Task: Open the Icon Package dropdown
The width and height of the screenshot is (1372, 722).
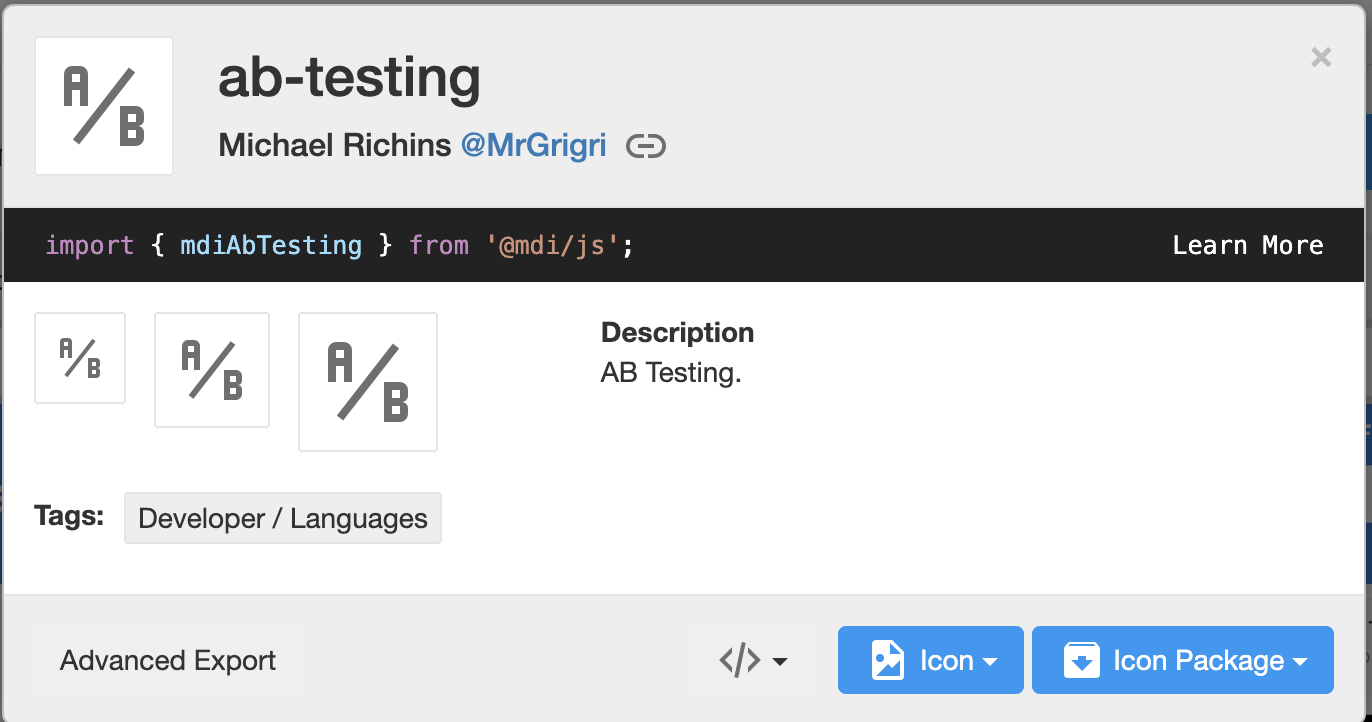Action: pyautogui.click(x=1183, y=660)
